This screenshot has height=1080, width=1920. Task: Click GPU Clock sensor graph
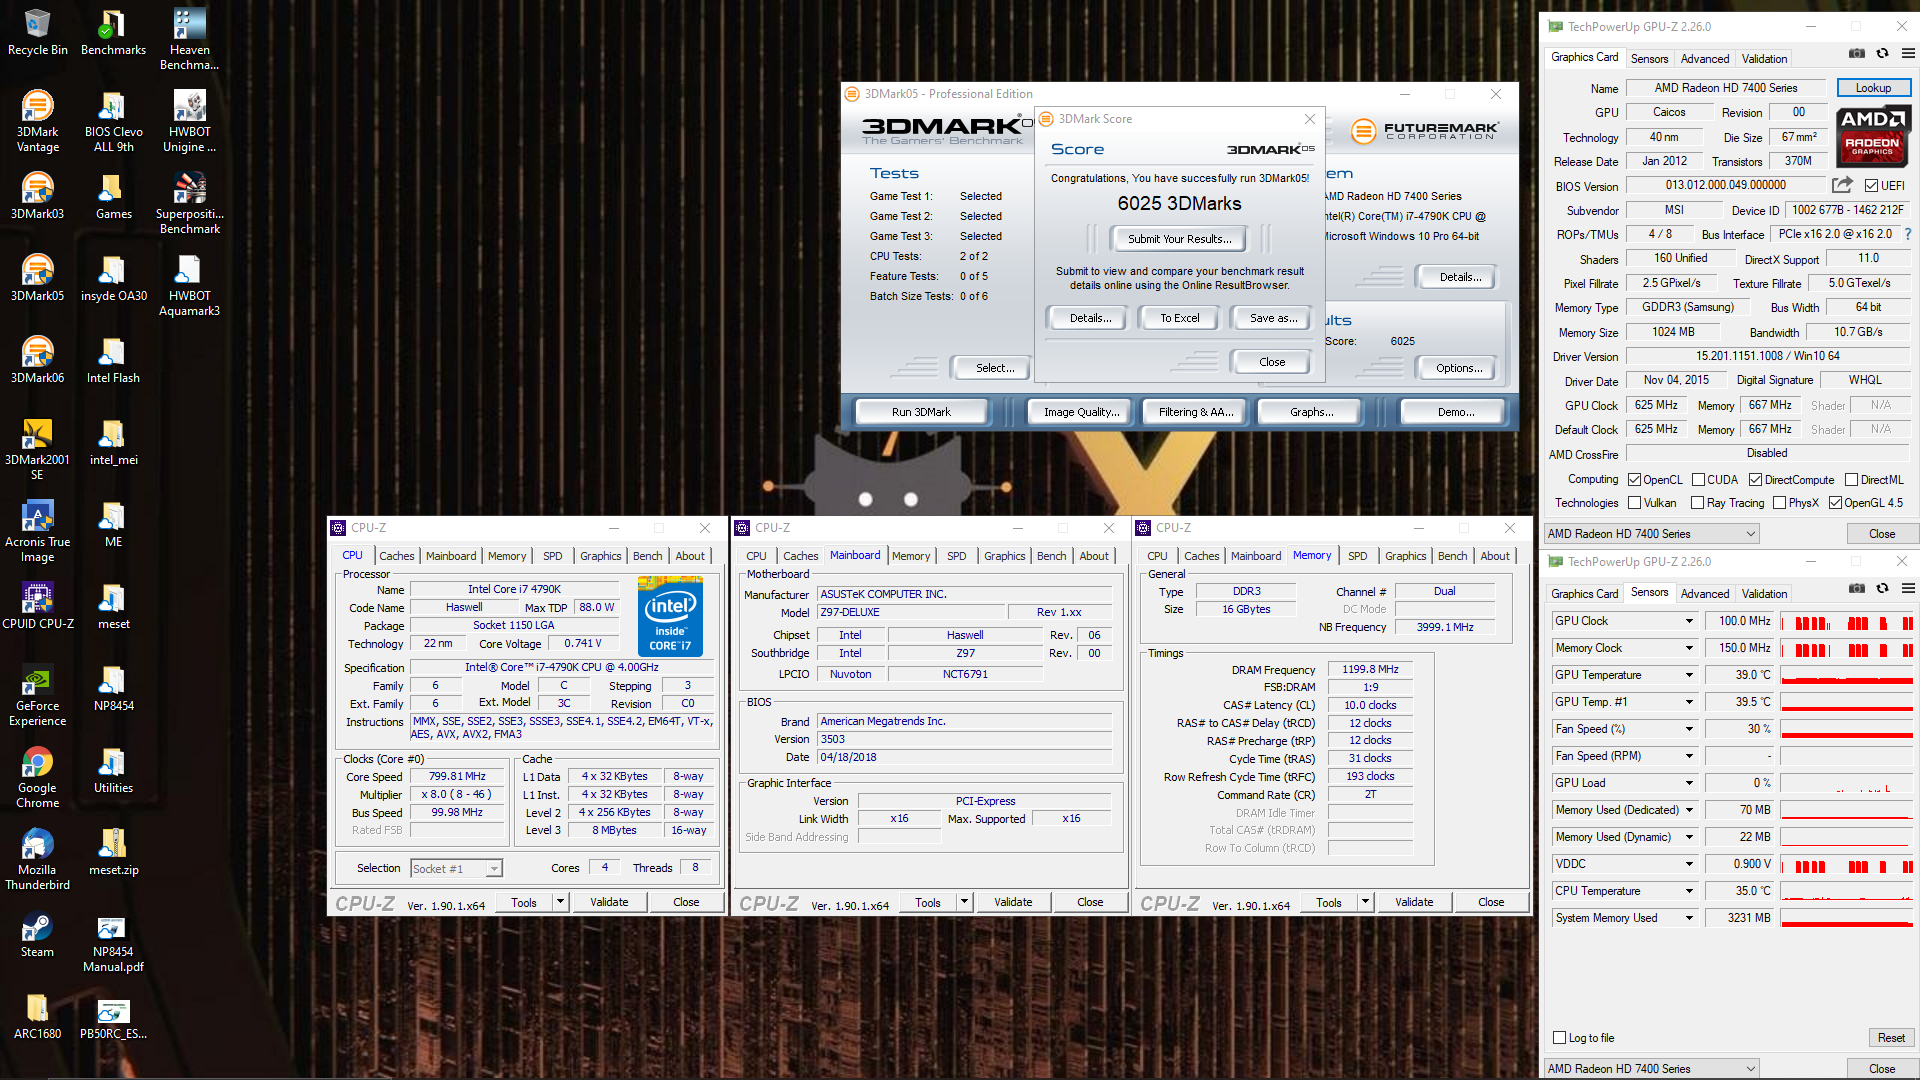tap(1847, 621)
